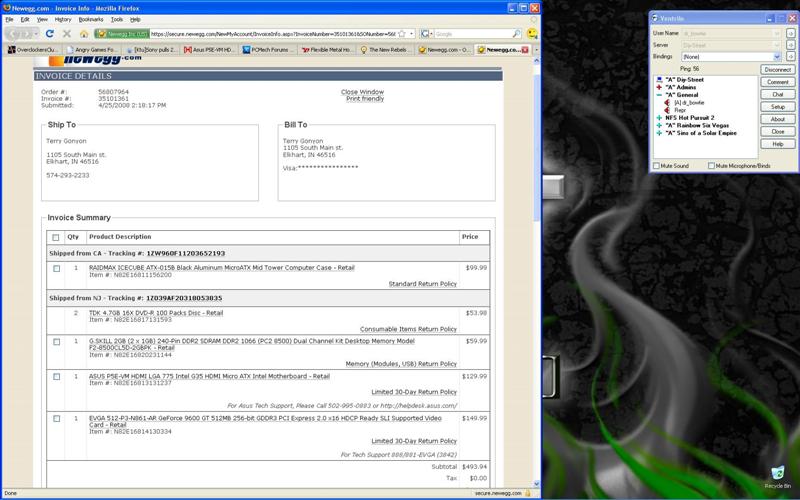Reload the page in Firefox
The width and height of the screenshot is (800, 500).
click(50, 33)
